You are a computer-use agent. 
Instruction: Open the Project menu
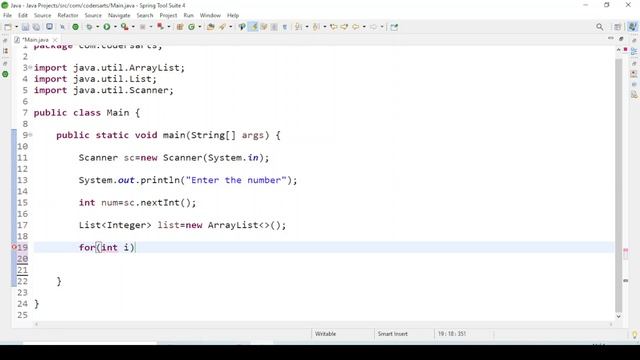(x=168, y=16)
